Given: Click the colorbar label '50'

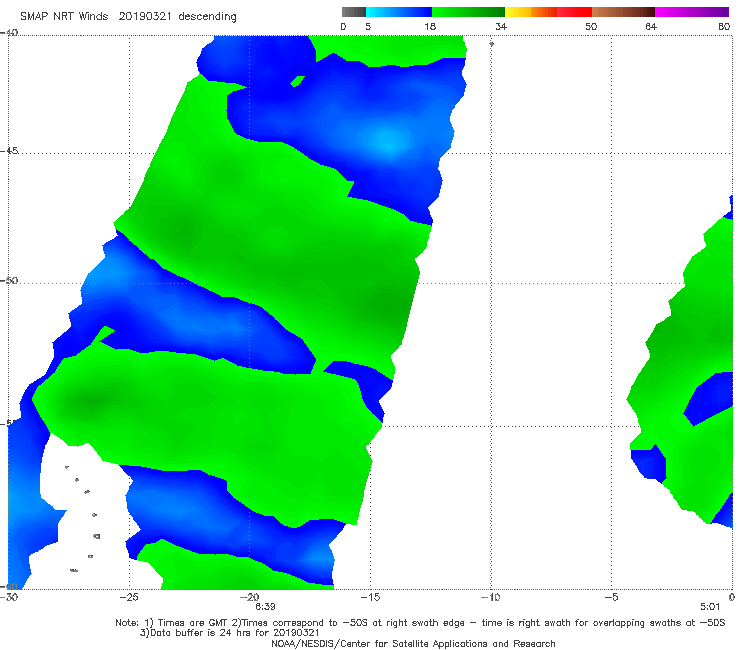Looking at the screenshot, I should [x=591, y=26].
